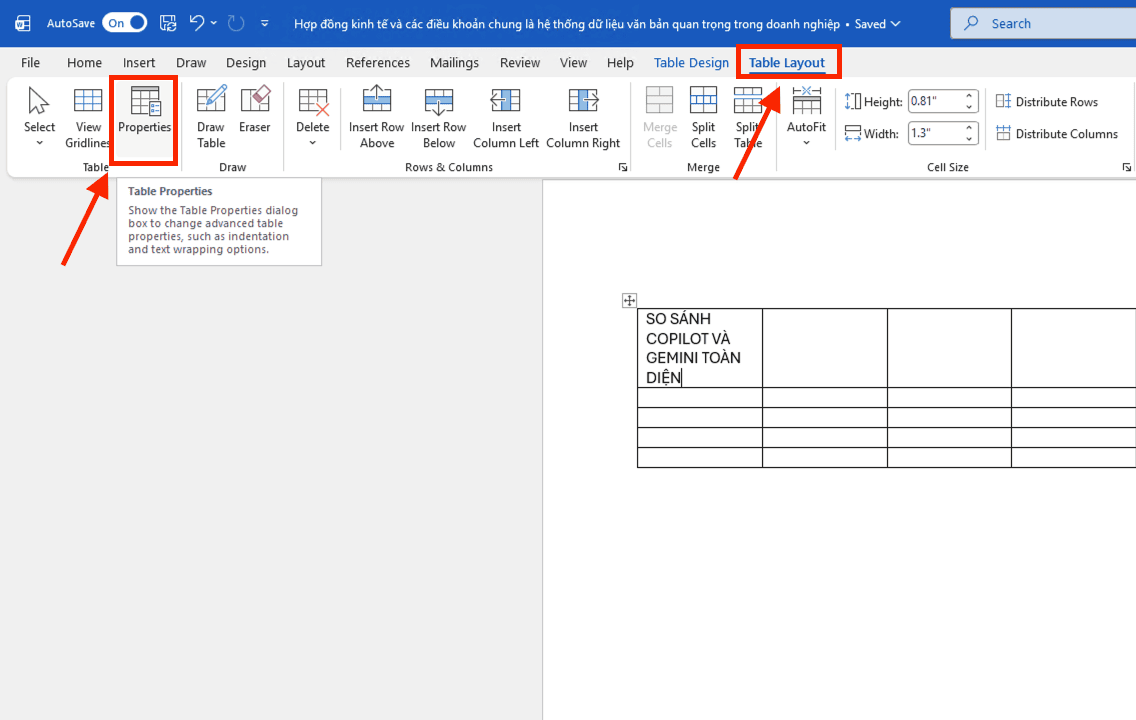Viewport: 1136px width, 720px height.
Task: Activate the Draw Table tool
Action: pos(211,117)
